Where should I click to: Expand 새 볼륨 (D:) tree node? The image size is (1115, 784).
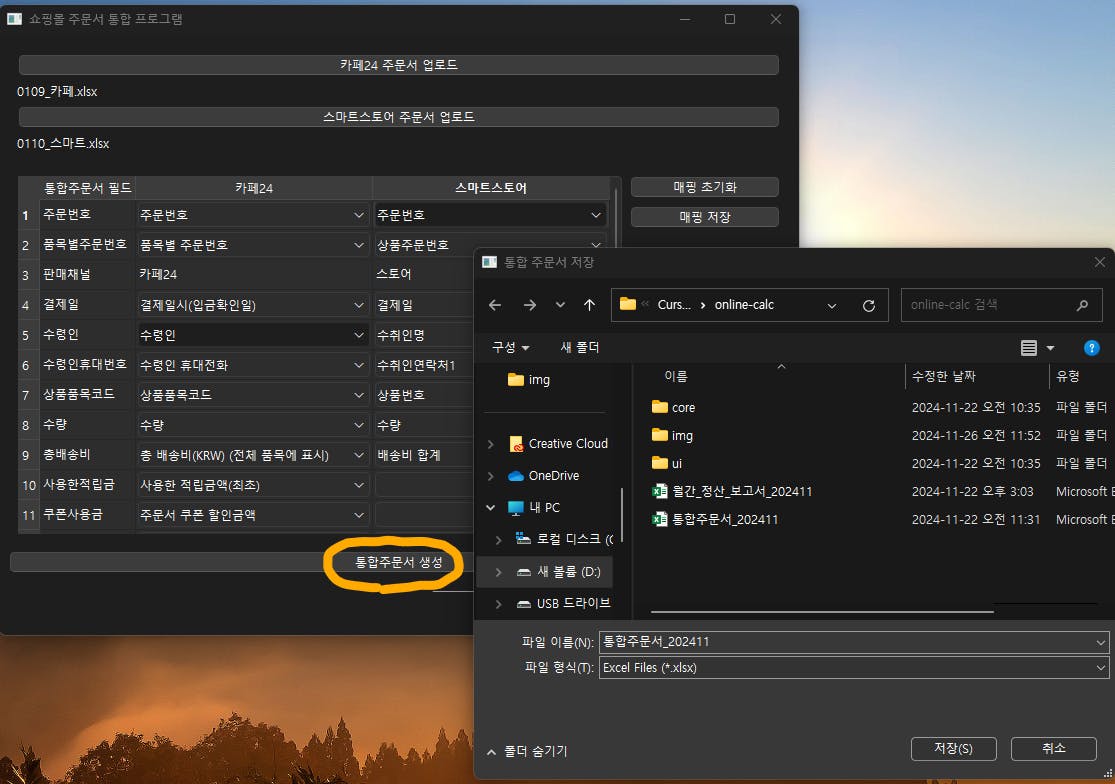[x=498, y=571]
